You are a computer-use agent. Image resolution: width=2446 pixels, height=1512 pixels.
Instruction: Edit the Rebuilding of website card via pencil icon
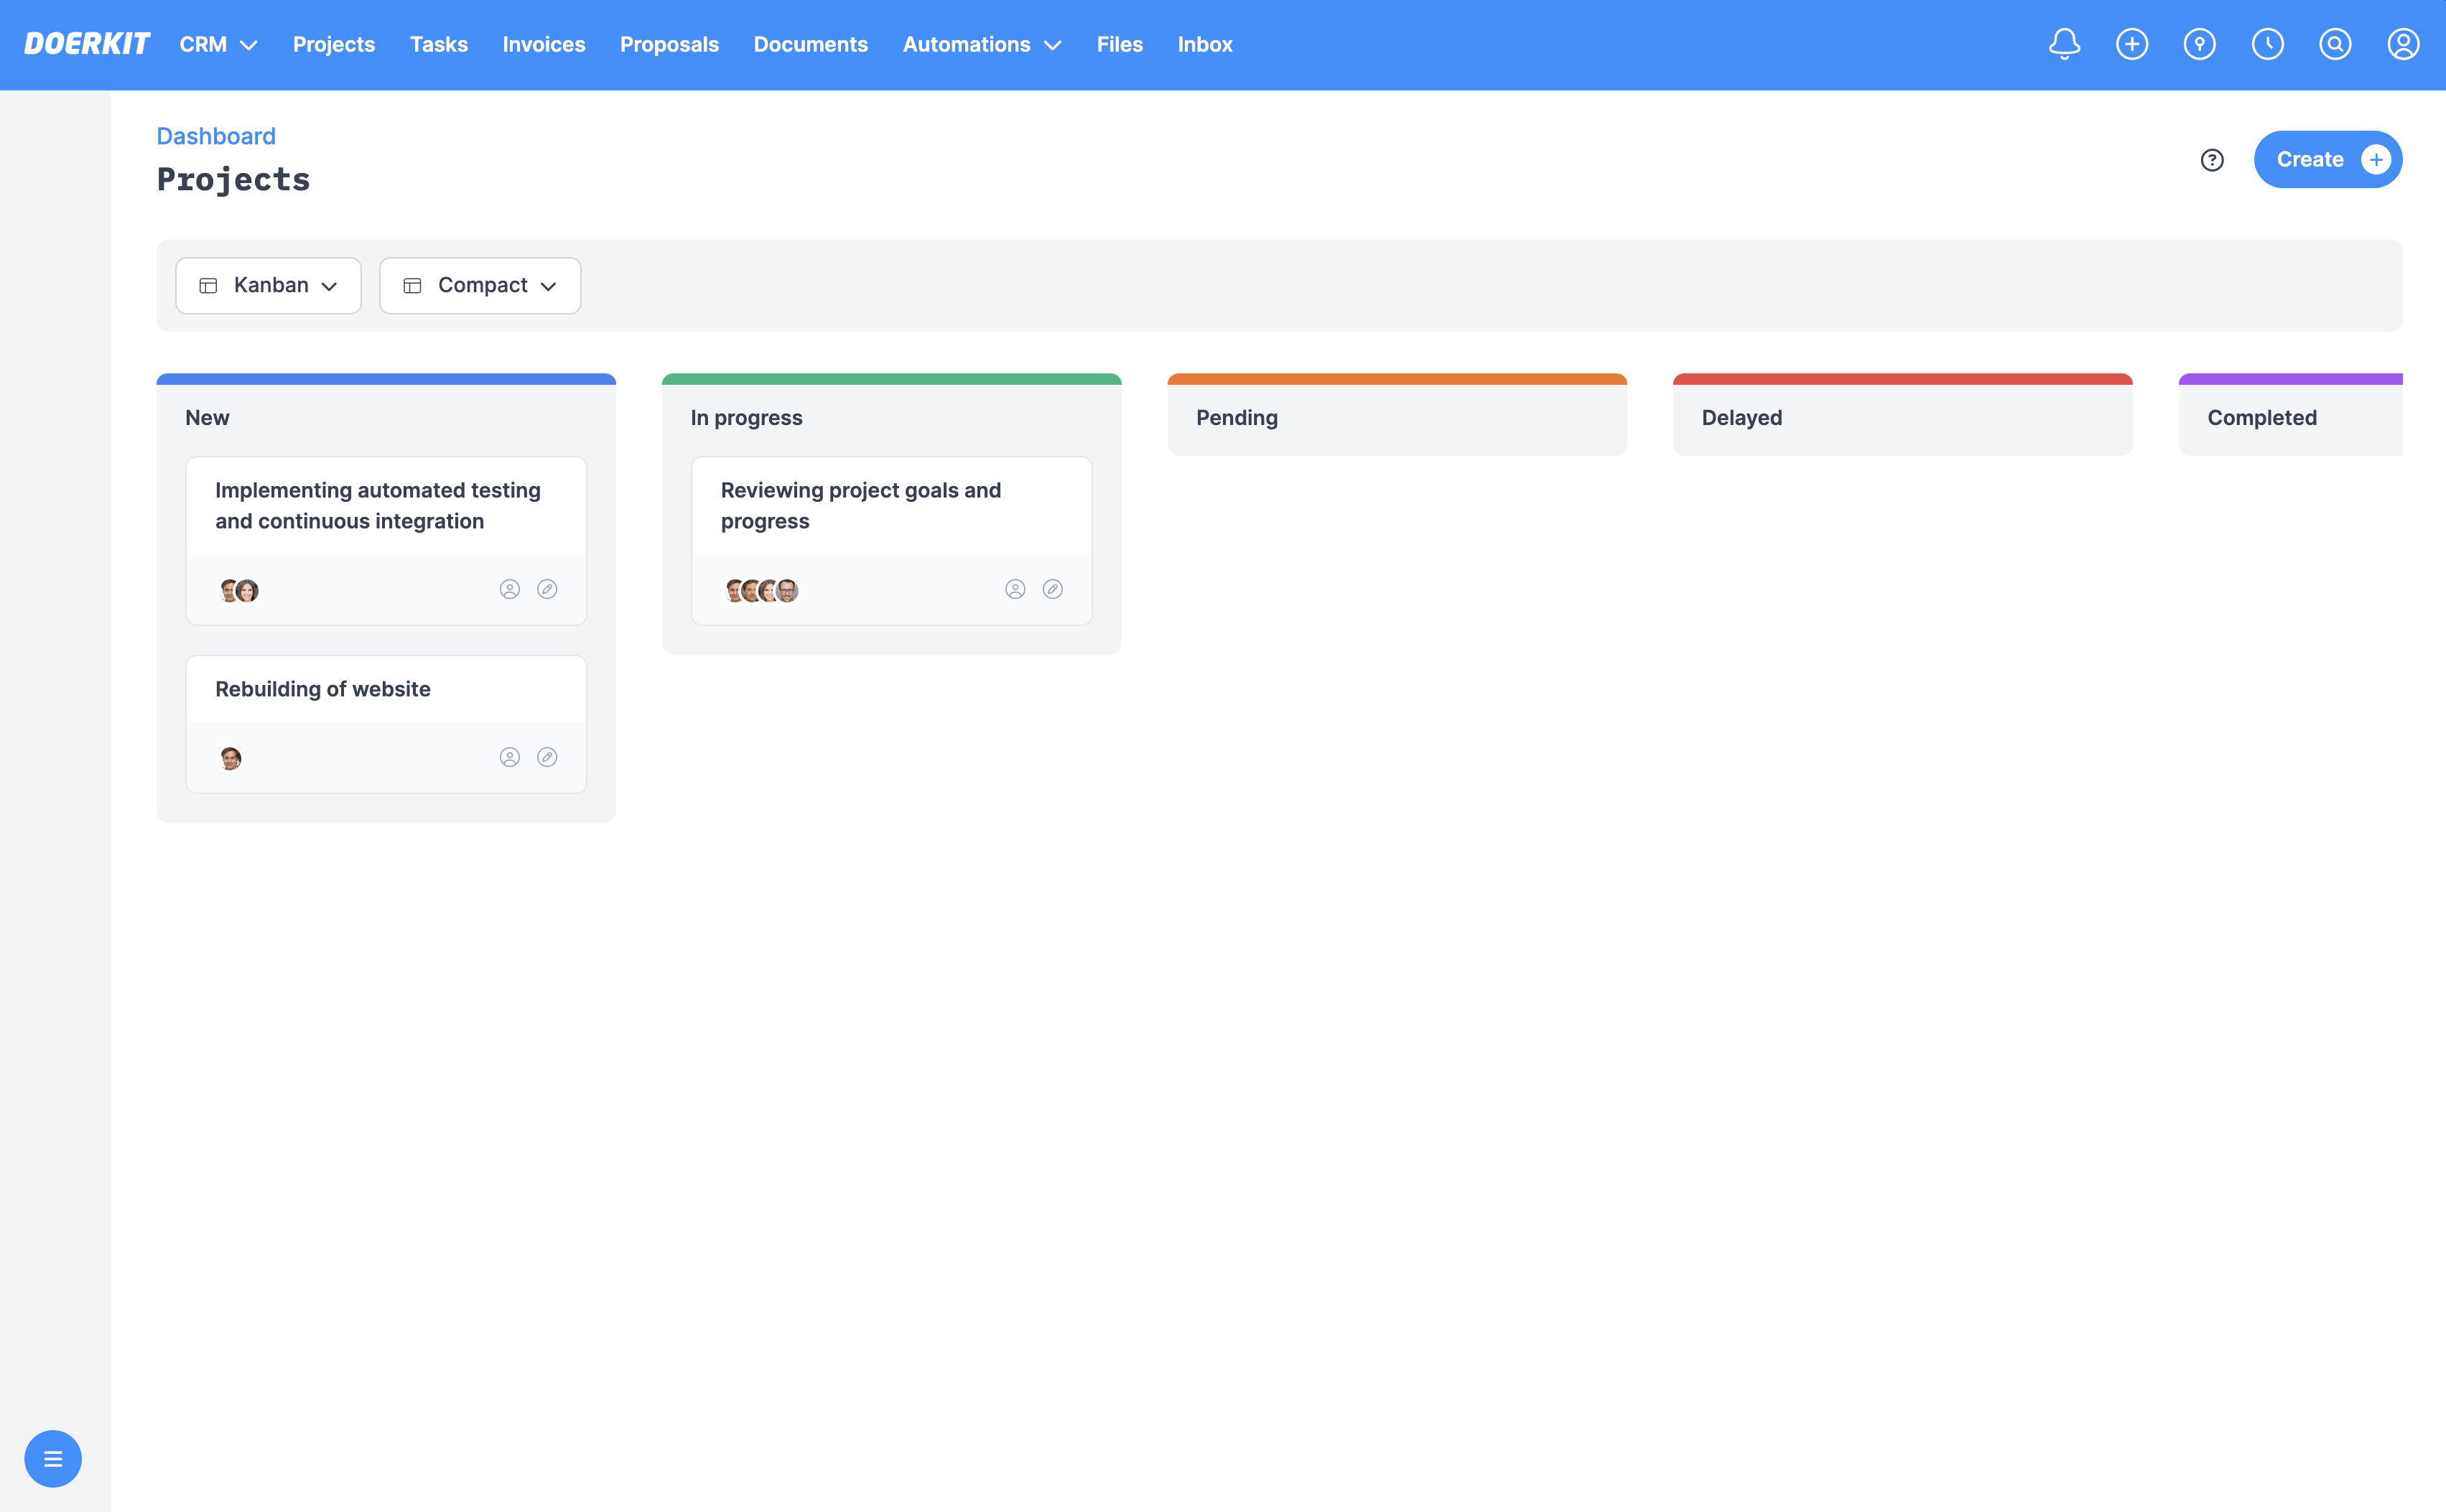point(547,757)
